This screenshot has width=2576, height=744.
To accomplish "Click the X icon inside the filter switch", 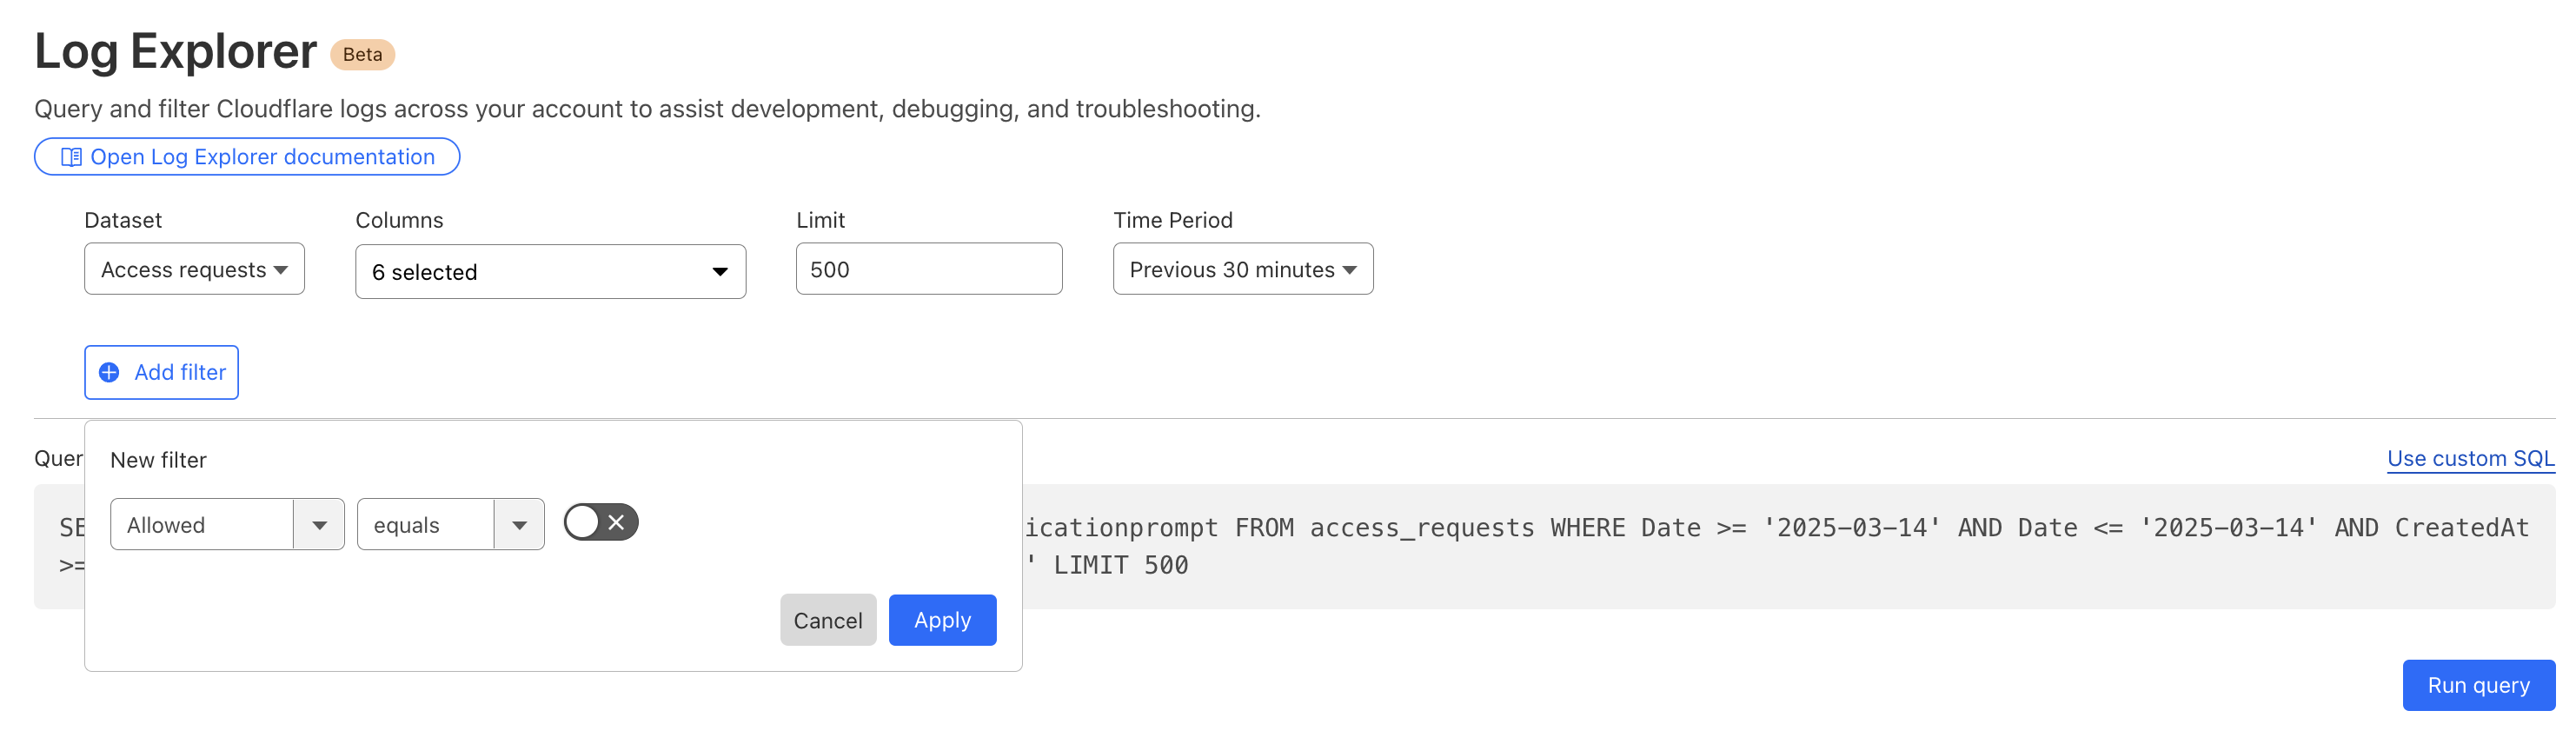I will click(616, 522).
